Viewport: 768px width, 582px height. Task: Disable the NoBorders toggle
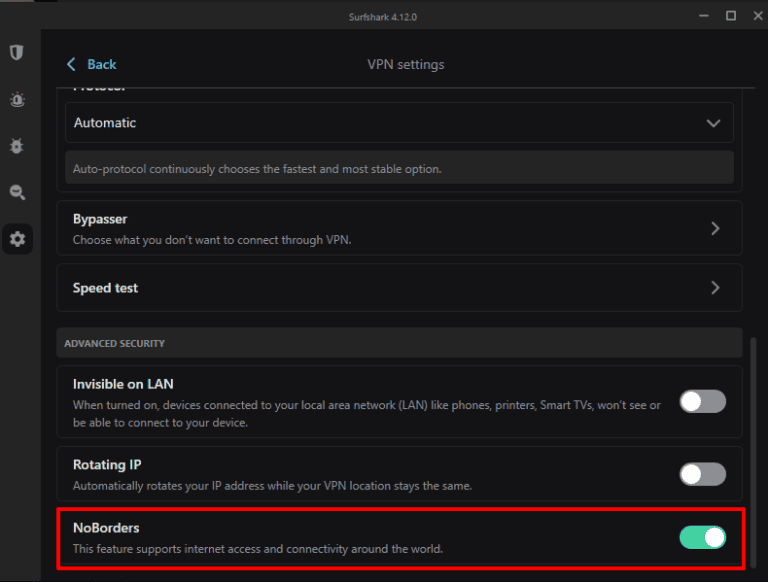pos(702,537)
